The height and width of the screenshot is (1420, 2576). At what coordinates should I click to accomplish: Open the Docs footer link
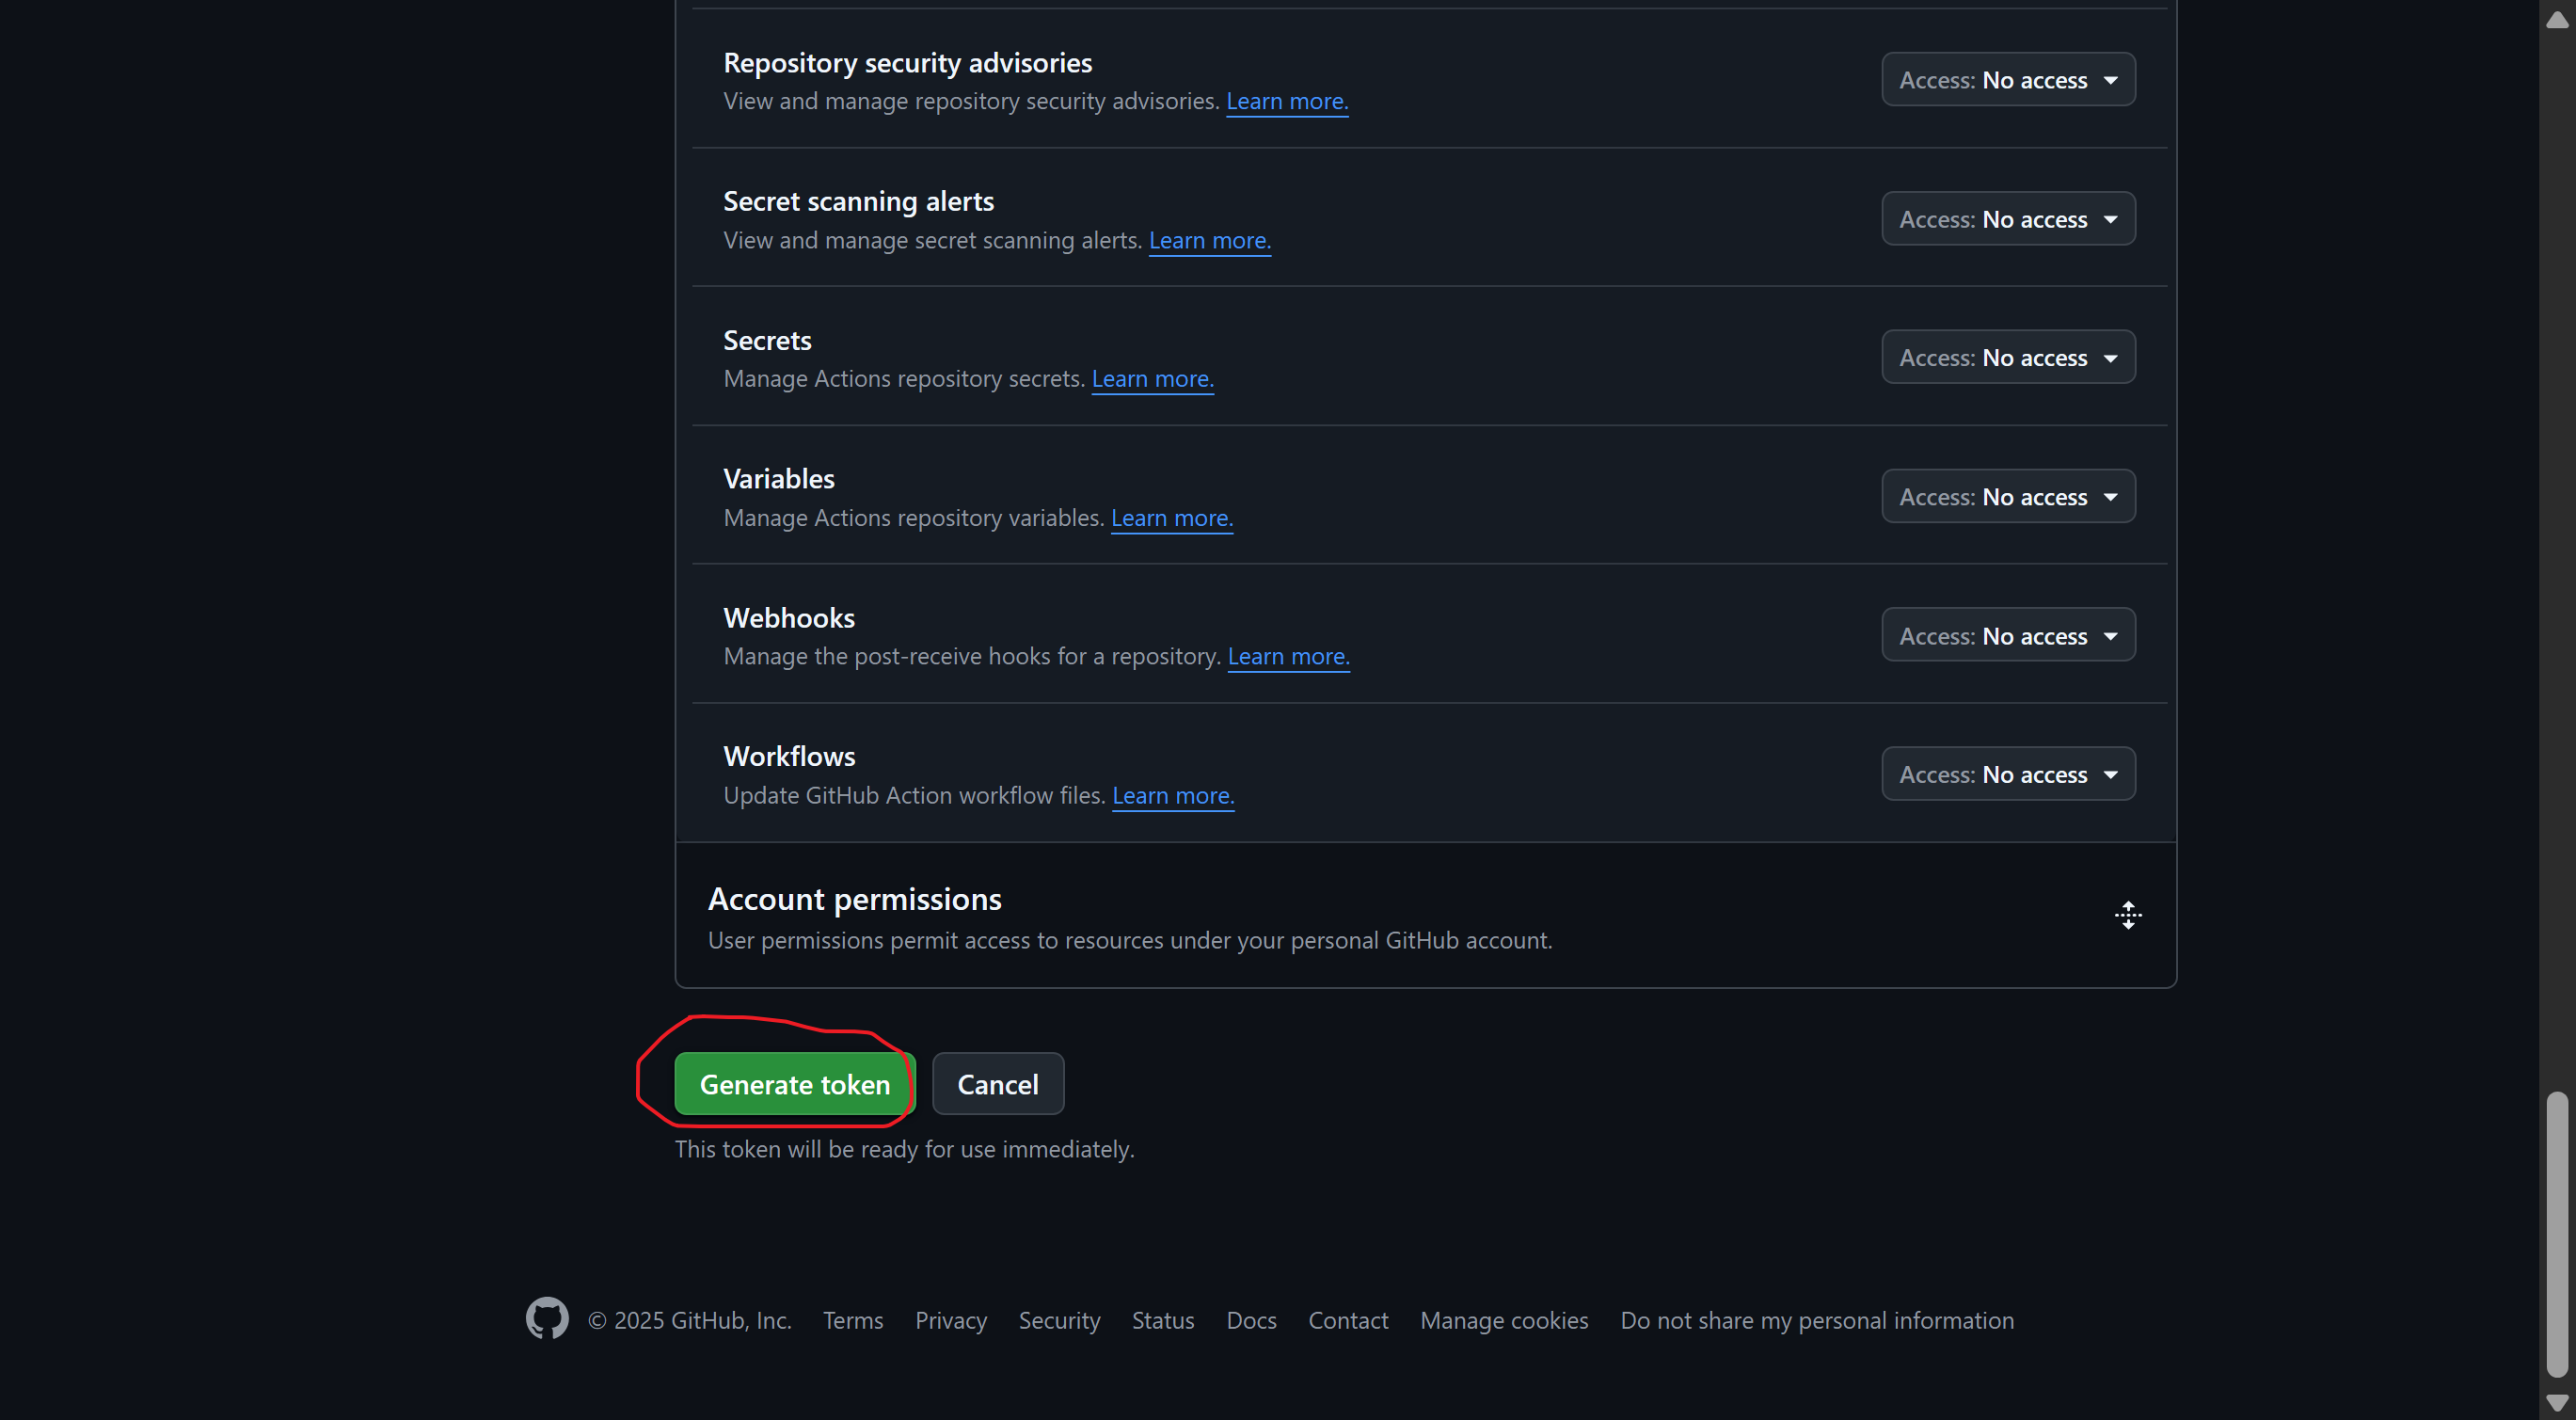click(x=1250, y=1320)
